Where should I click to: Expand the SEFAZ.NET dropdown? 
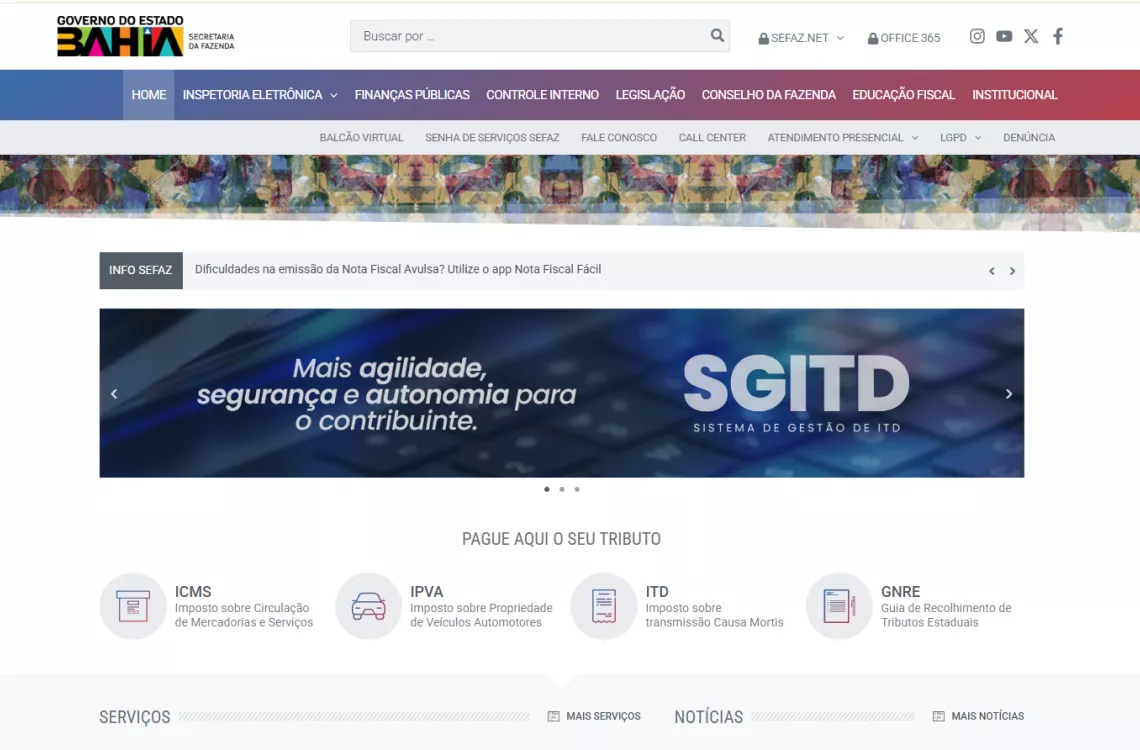801,38
